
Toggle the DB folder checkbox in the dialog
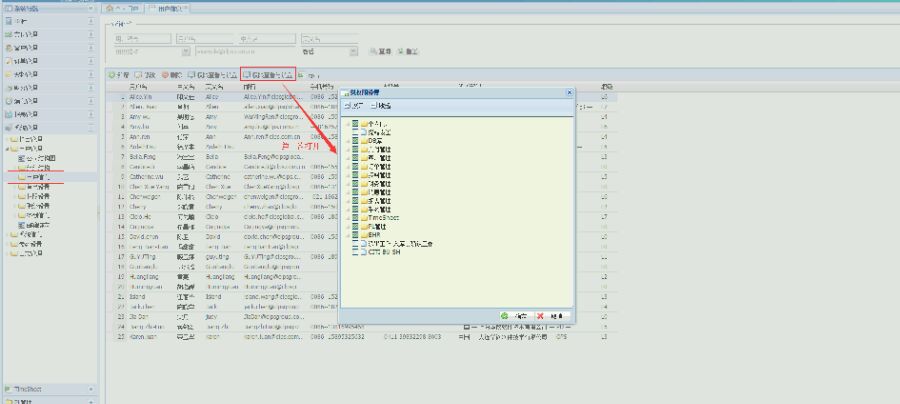pos(355,141)
